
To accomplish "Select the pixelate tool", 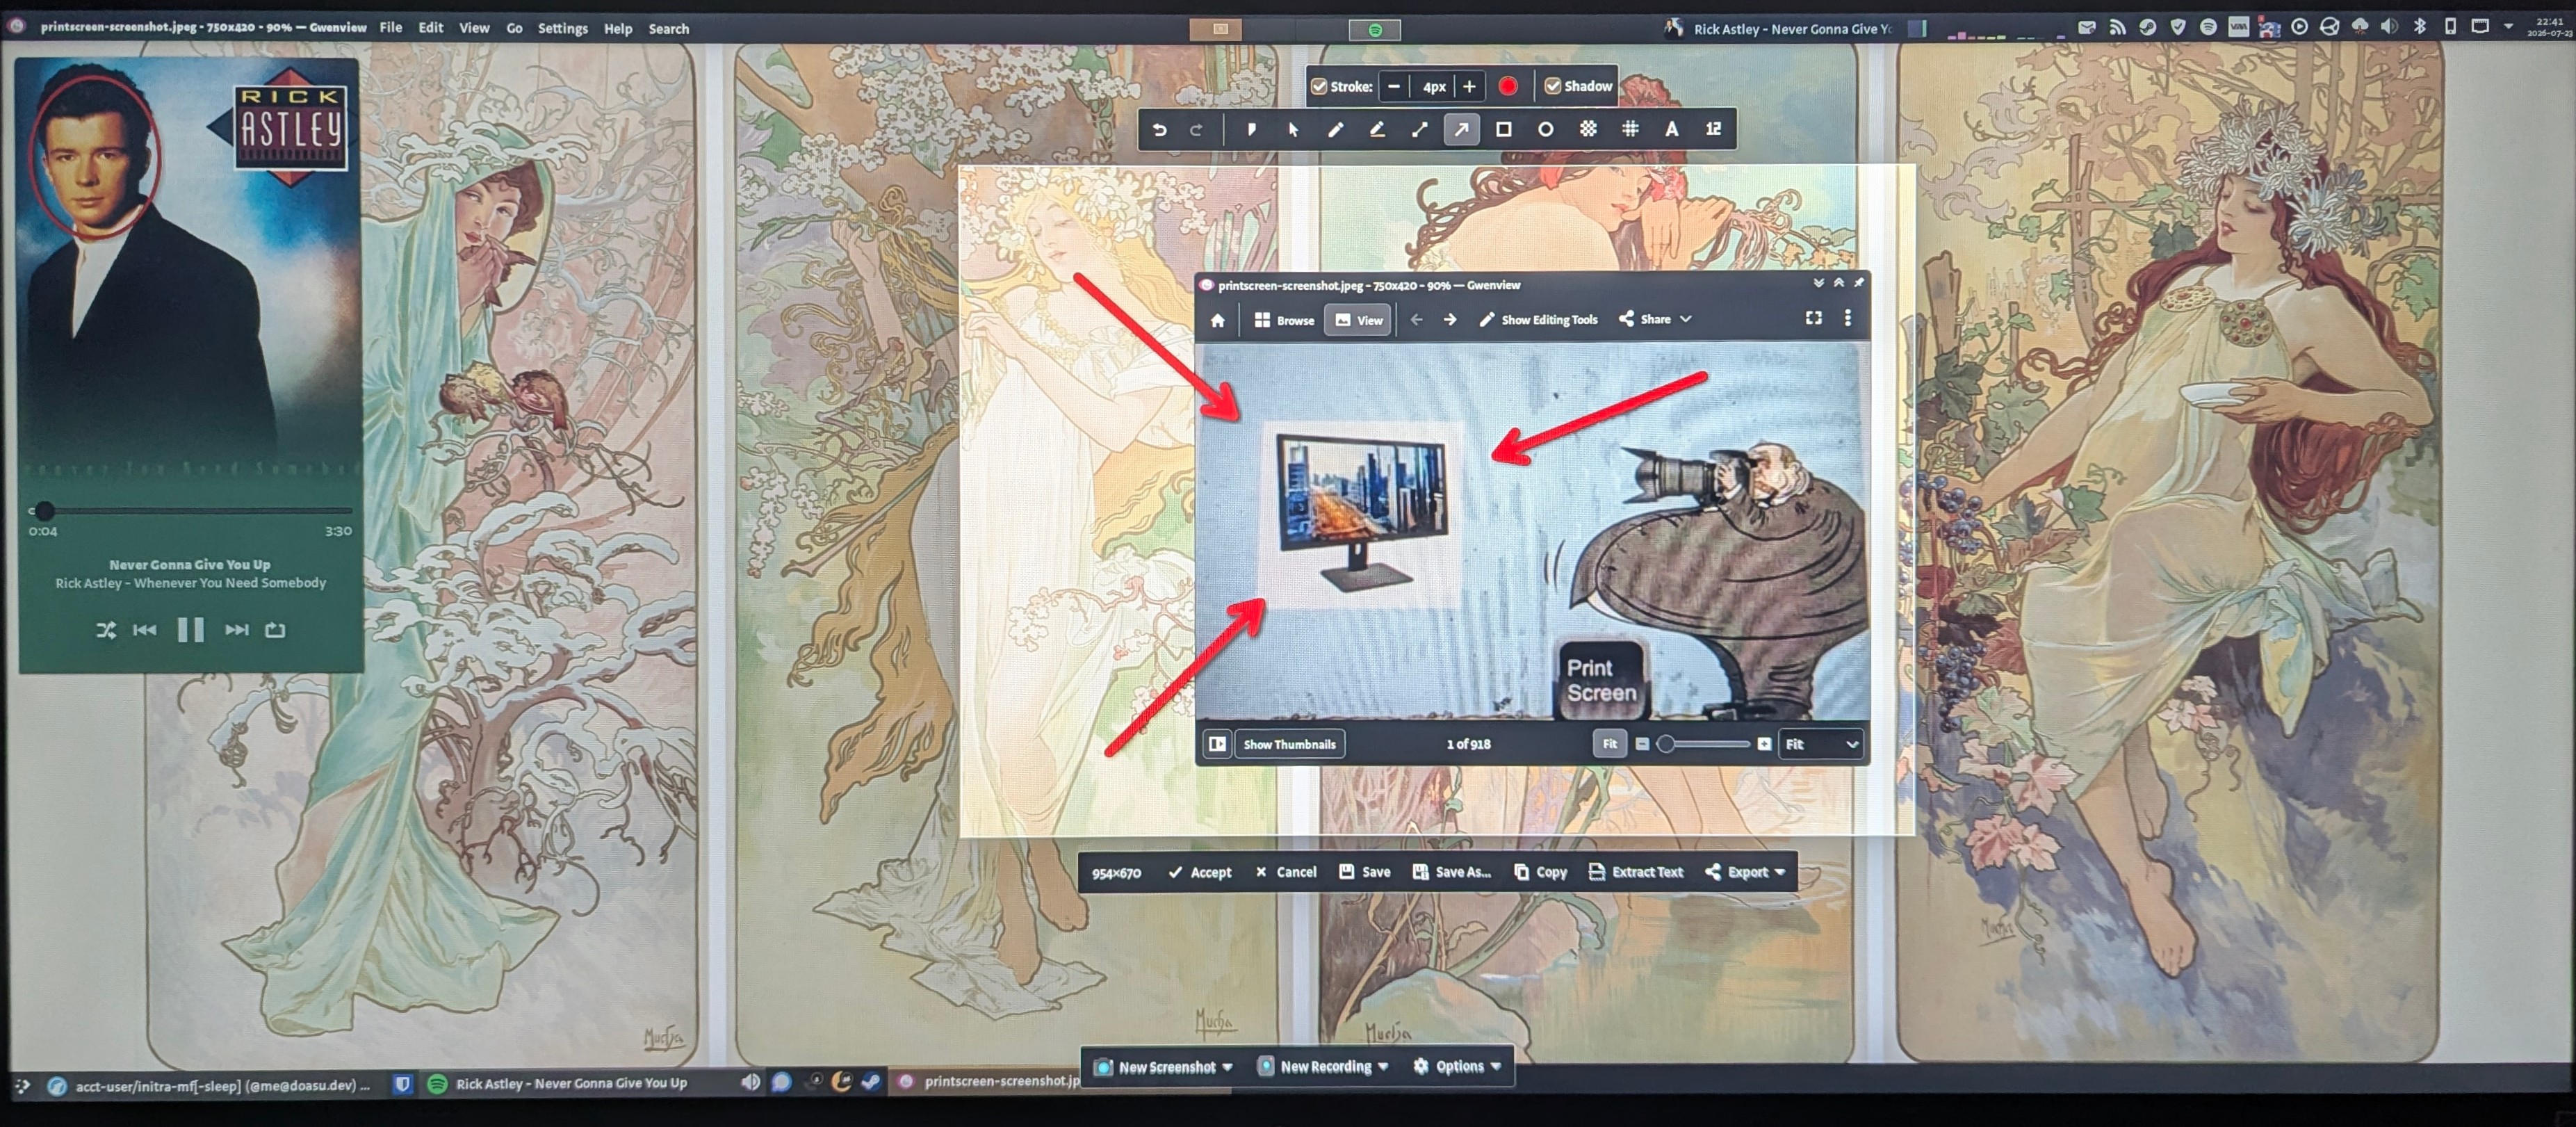I will coord(1588,130).
